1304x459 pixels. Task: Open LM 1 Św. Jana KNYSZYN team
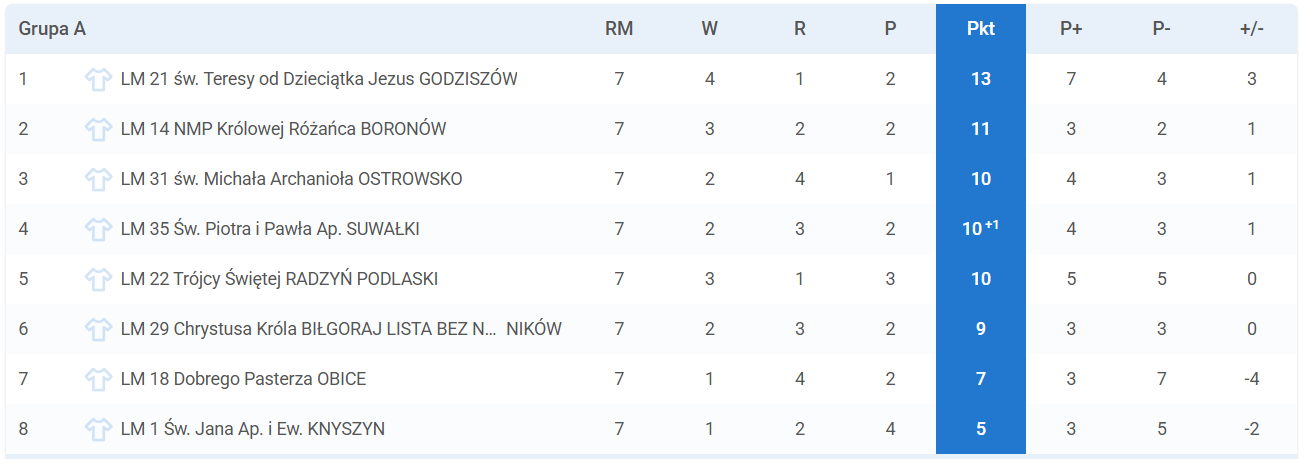click(x=253, y=429)
